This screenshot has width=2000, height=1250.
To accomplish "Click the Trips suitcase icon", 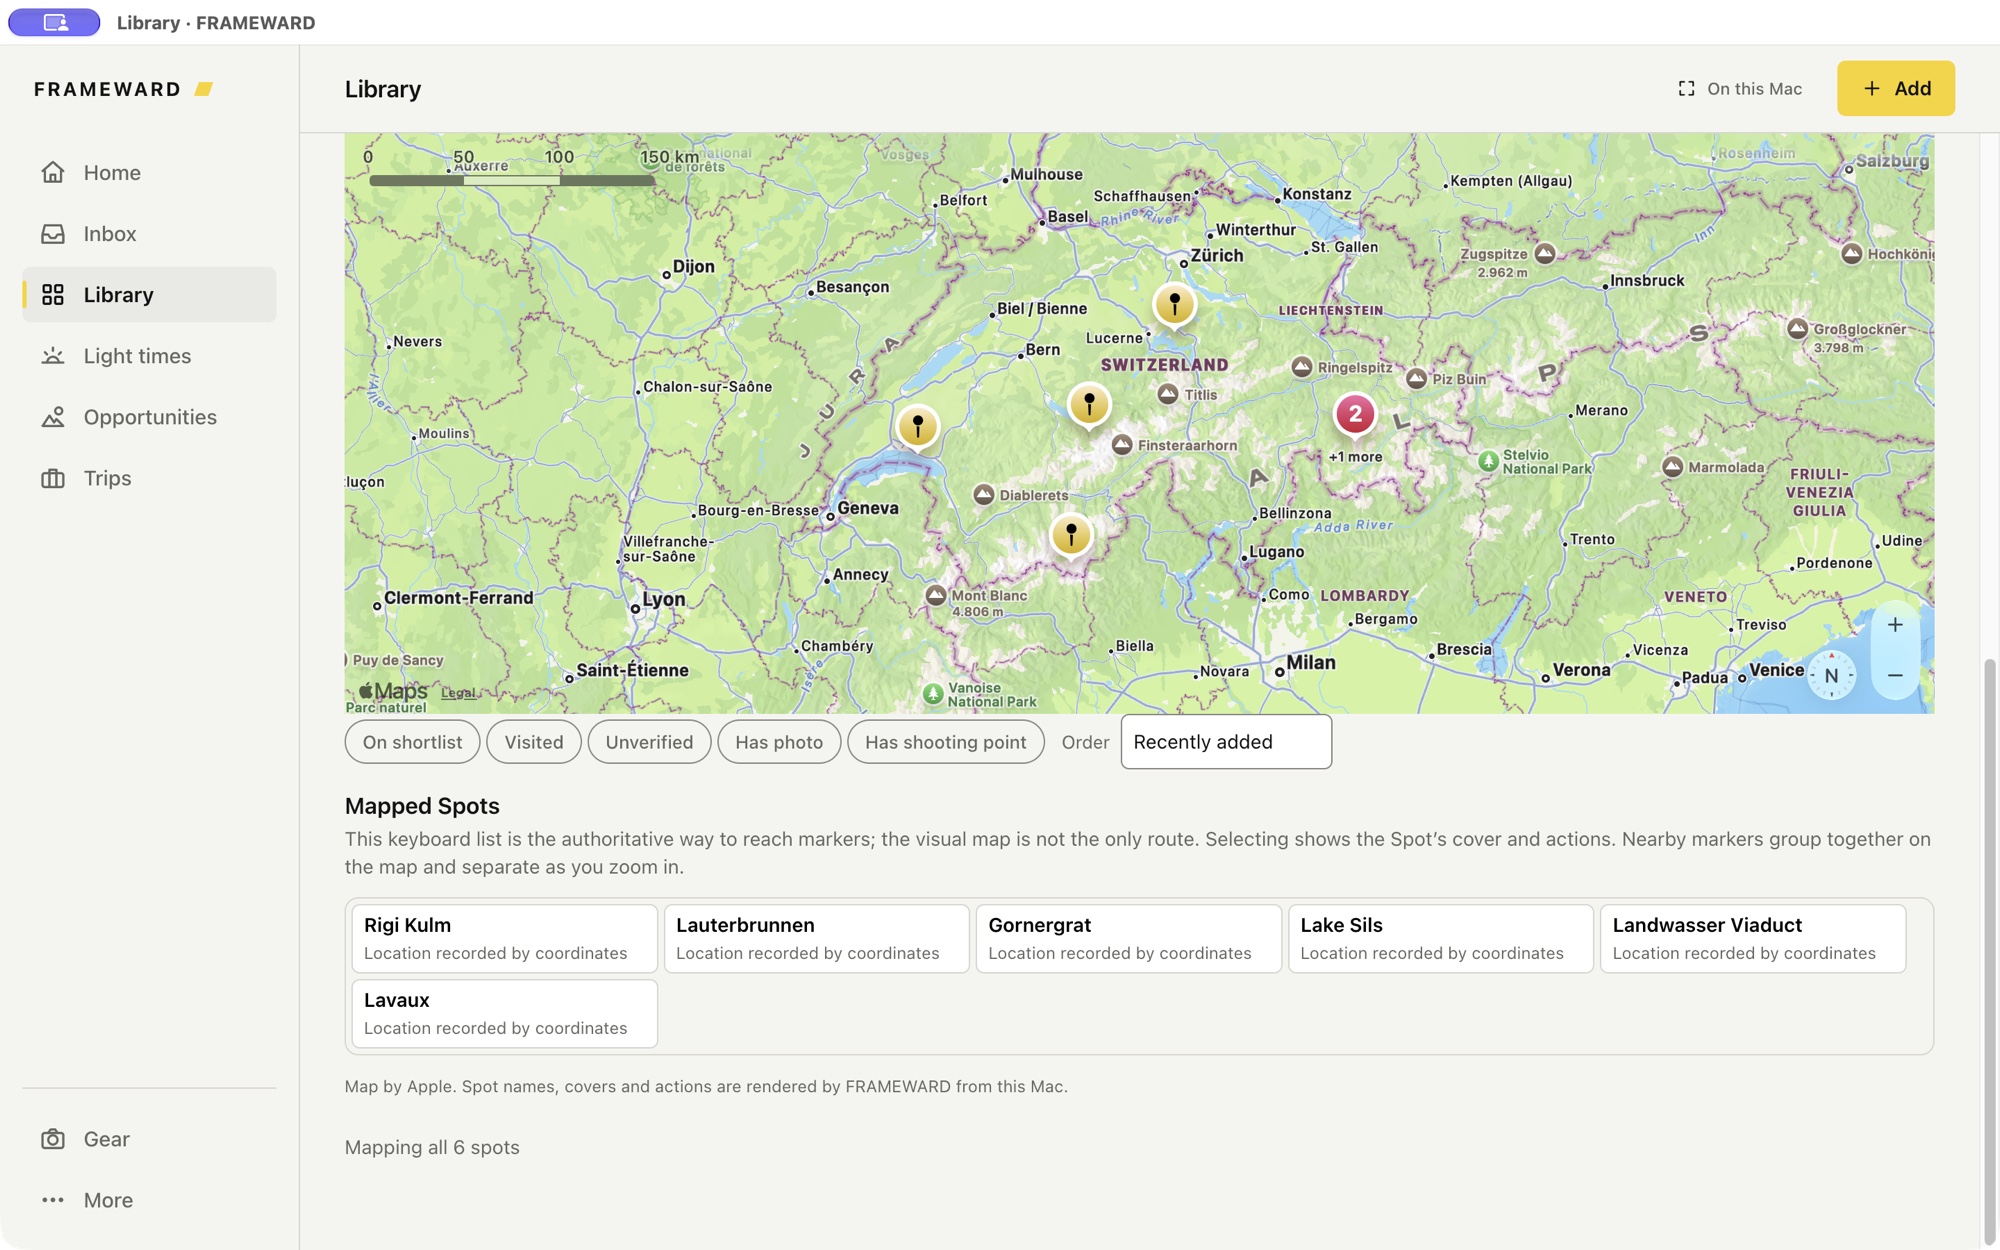I will (53, 478).
